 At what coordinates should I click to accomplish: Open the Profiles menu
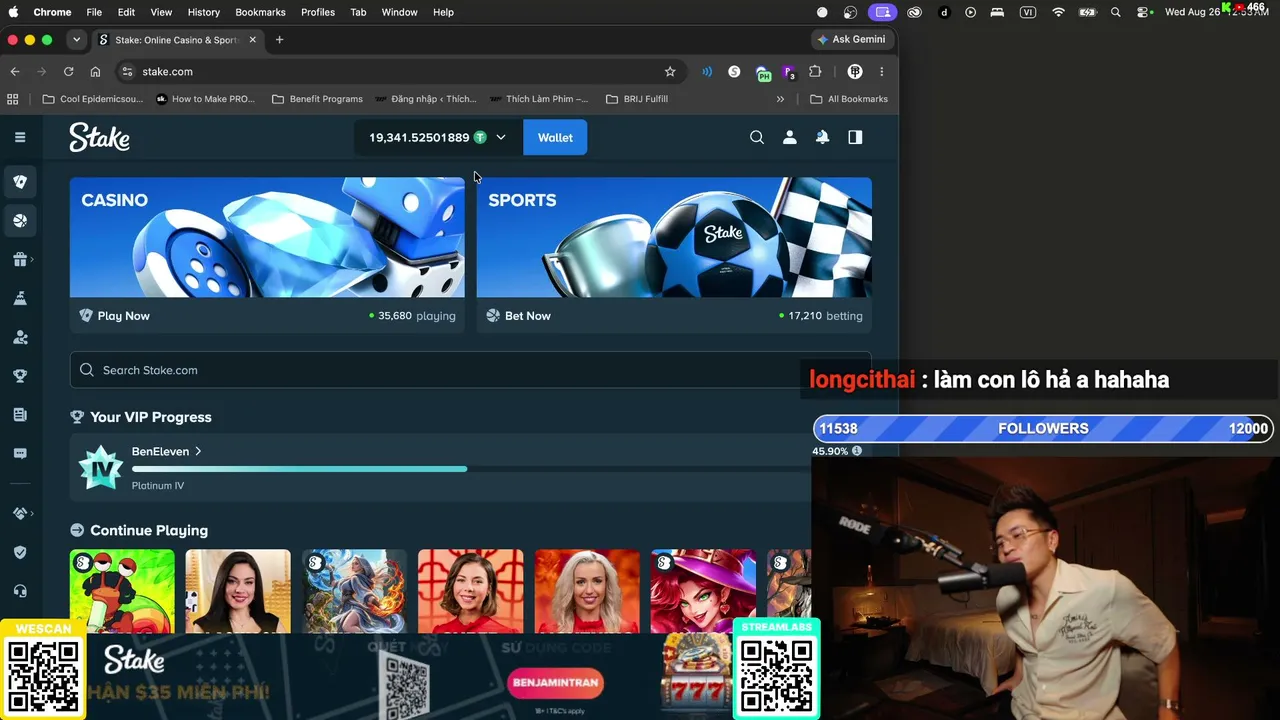click(x=318, y=12)
